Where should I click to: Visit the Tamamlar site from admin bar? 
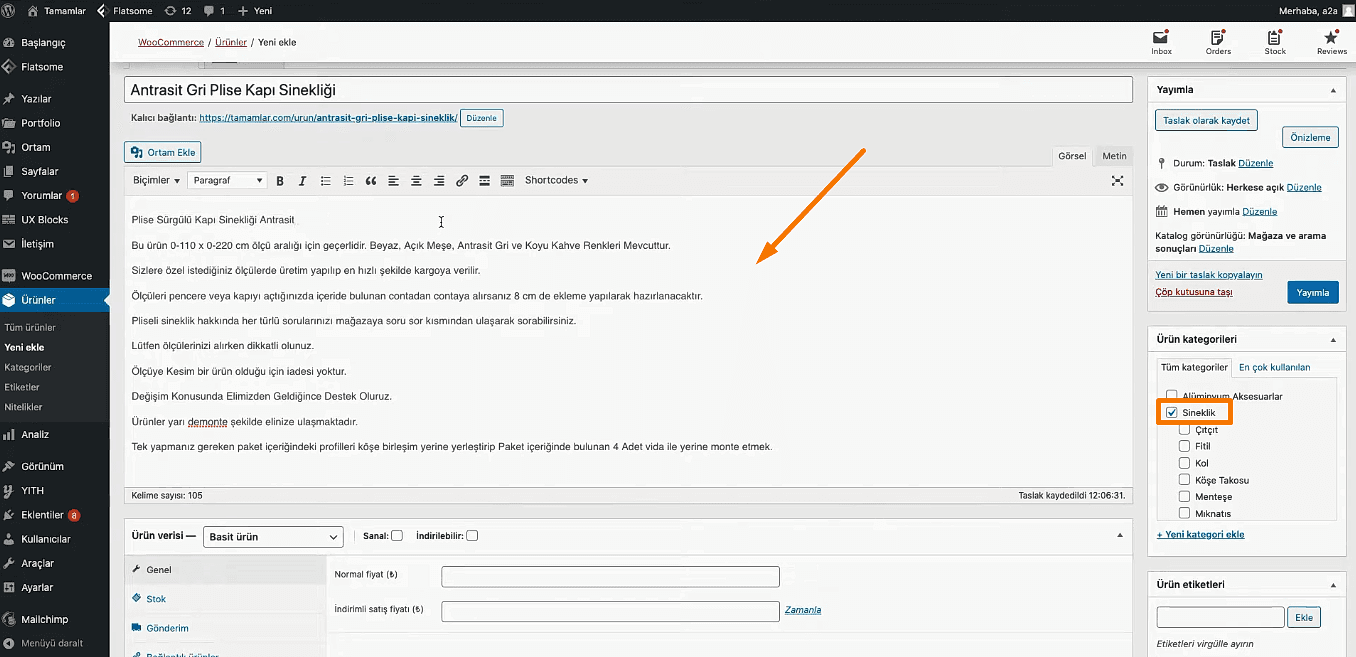click(x=55, y=10)
